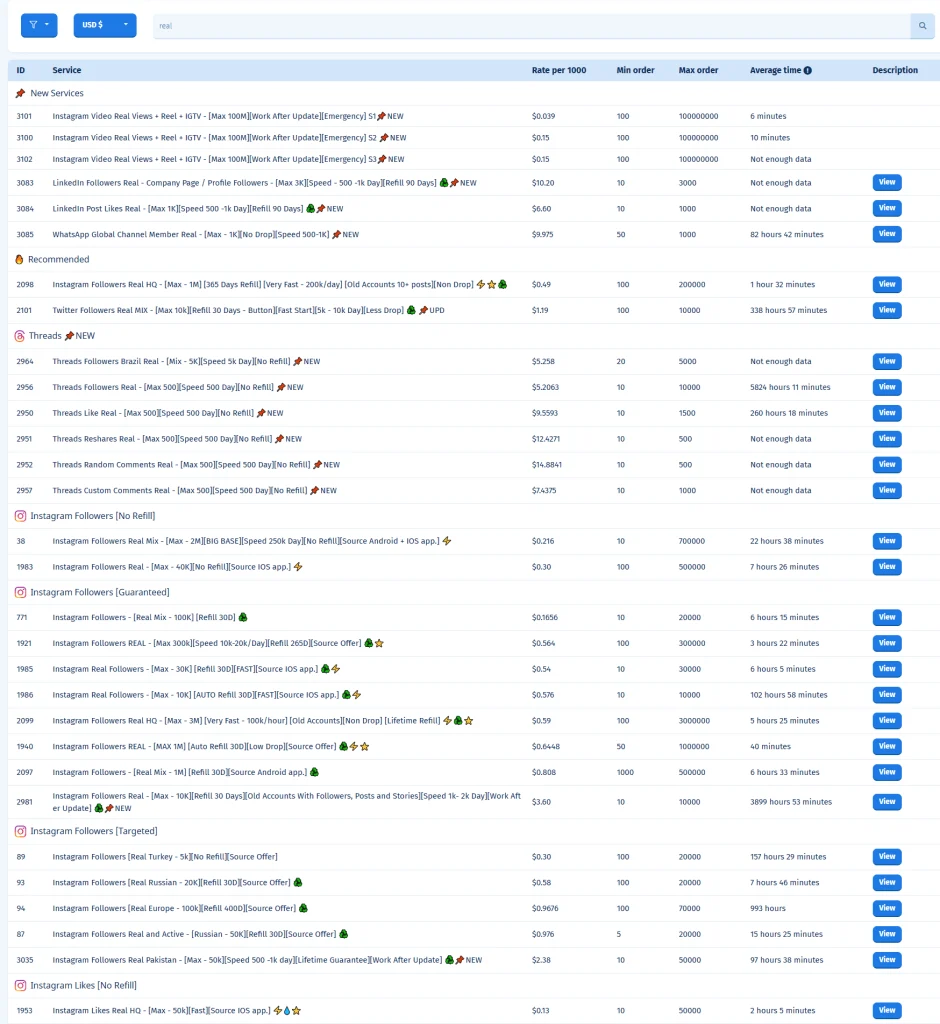Click '5824 hours 11 minutes' average time
The height and width of the screenshot is (1024, 940).
point(790,387)
